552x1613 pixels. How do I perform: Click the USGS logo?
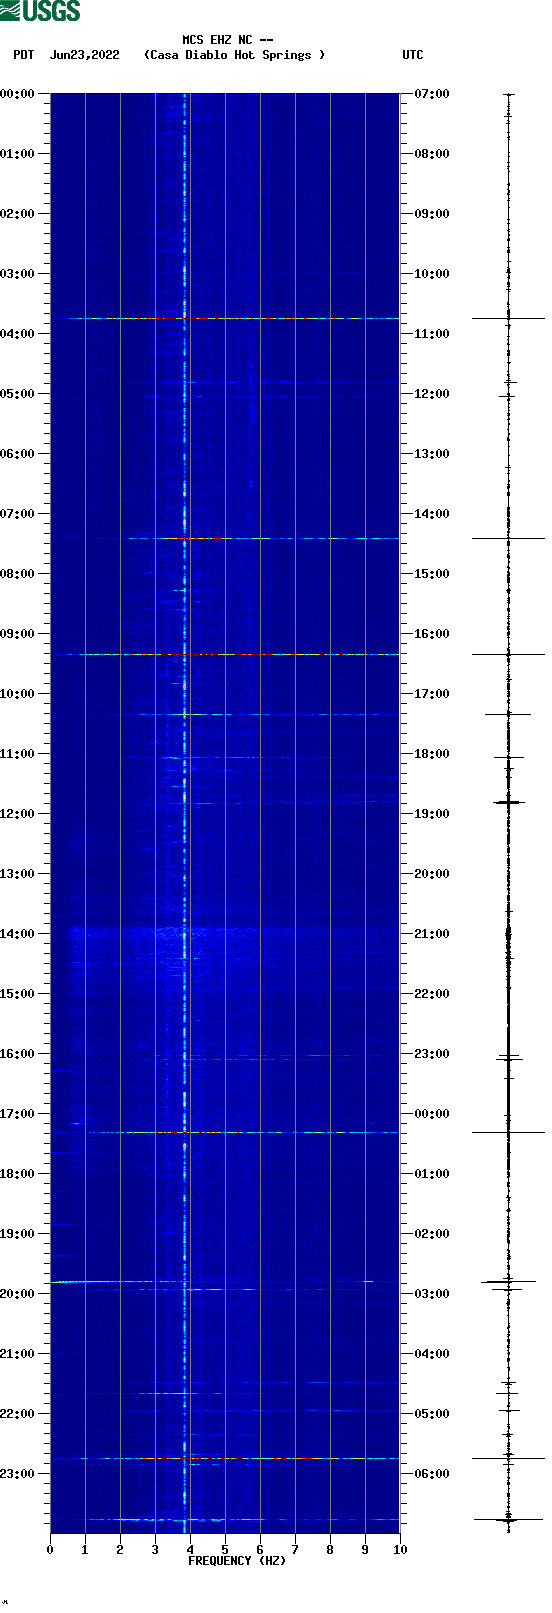[40, 11]
